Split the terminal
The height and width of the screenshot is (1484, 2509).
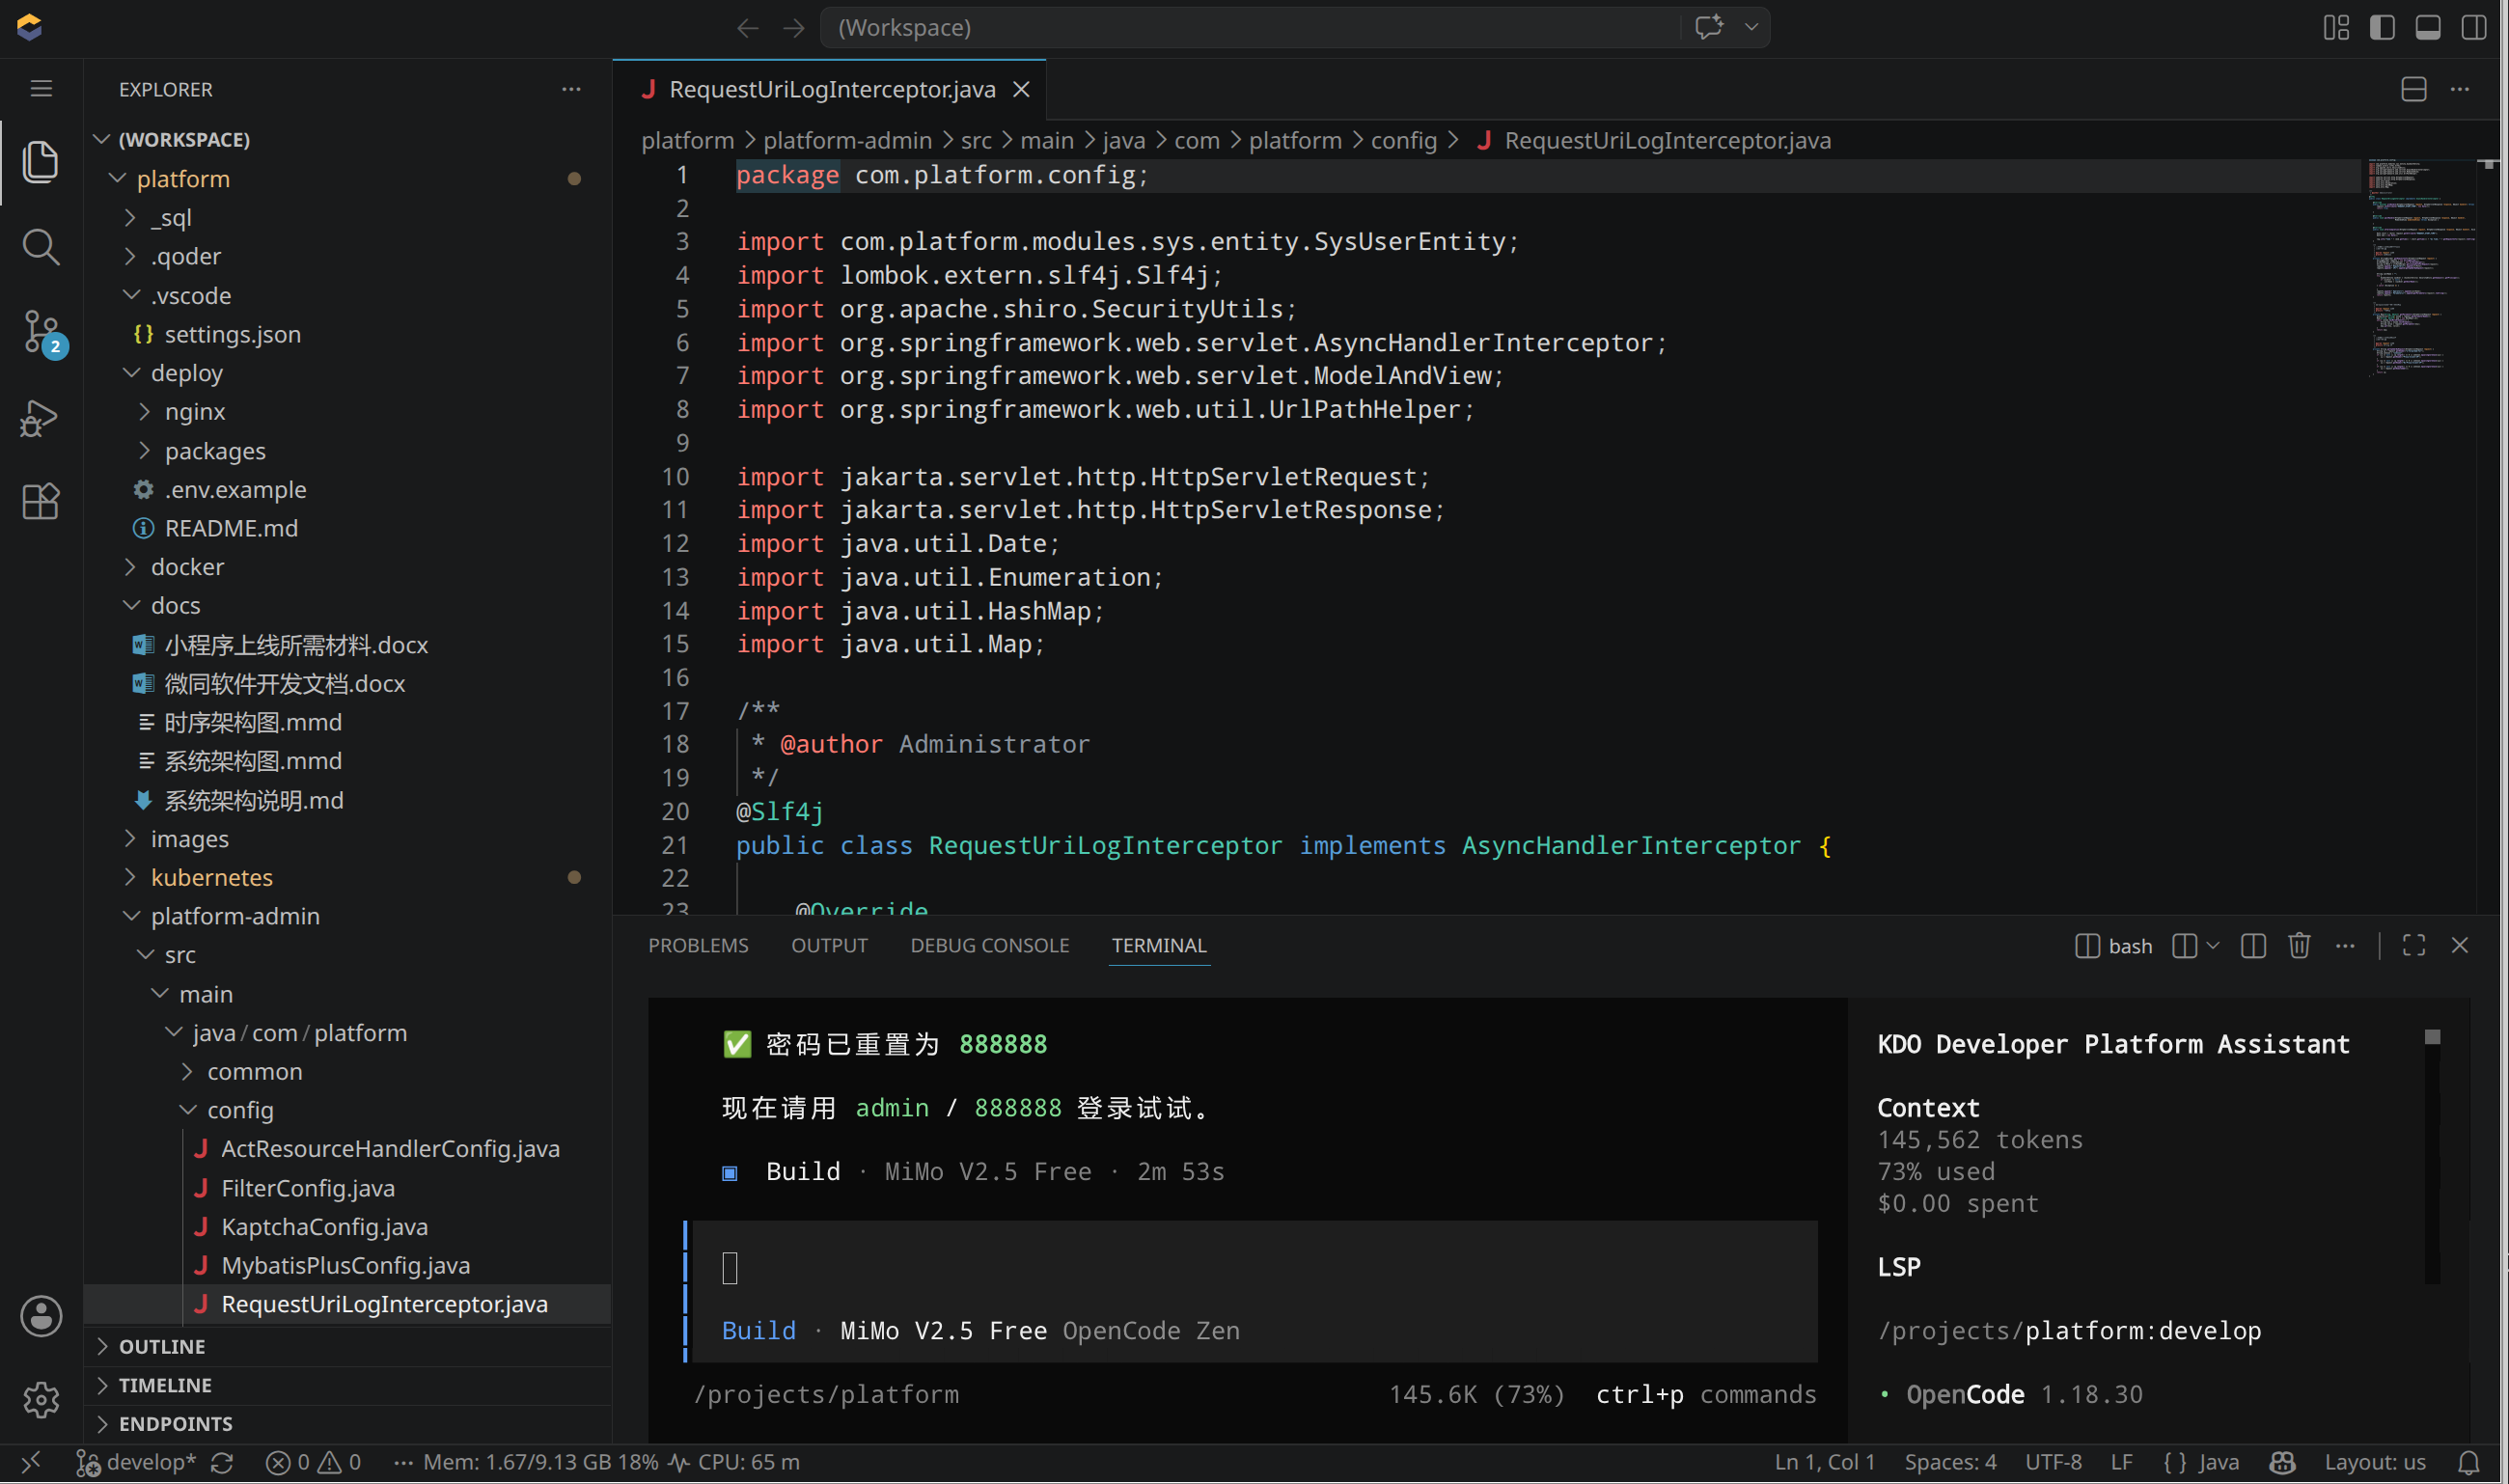coord(2253,946)
